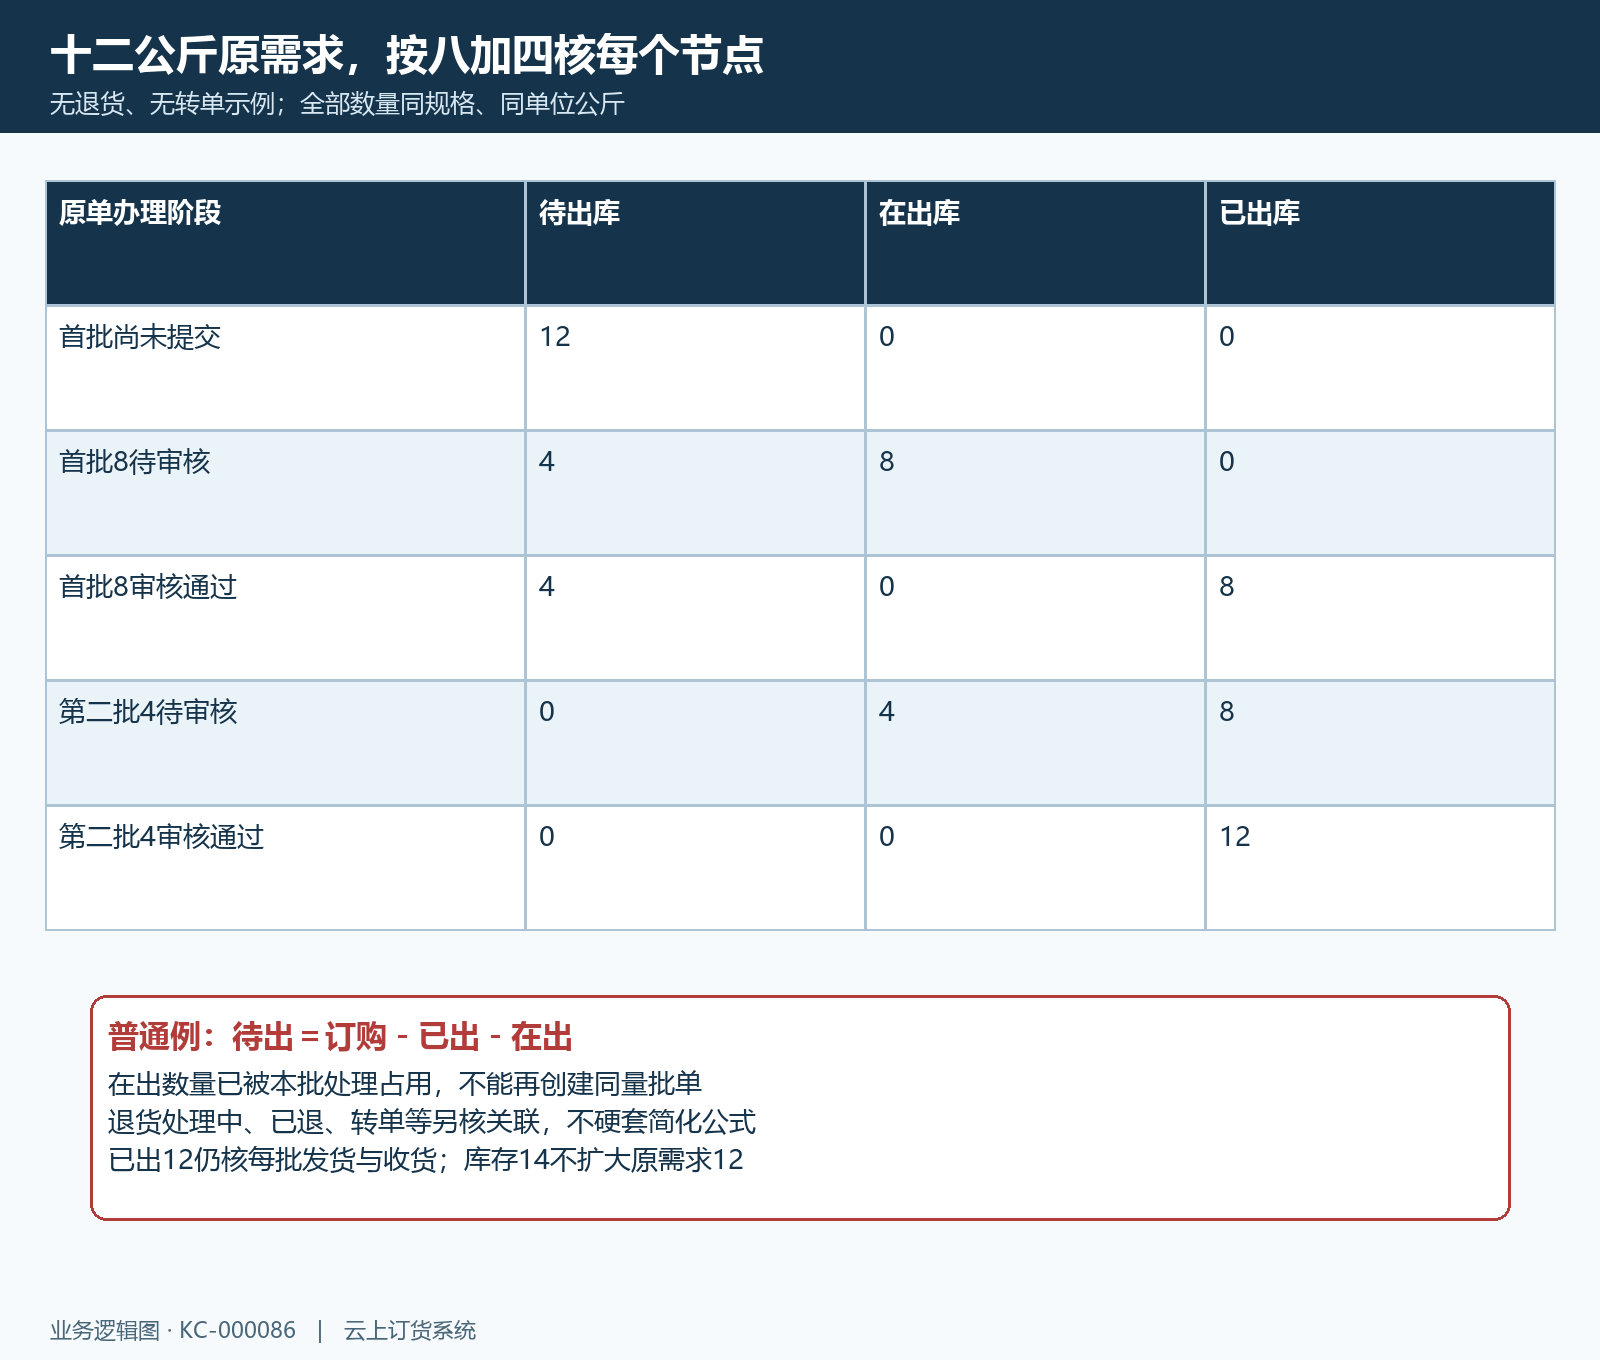Click the 已出库 value 12 in 第二批4审核通过 row
Screen dimensions: 1600x1360
point(1235,837)
